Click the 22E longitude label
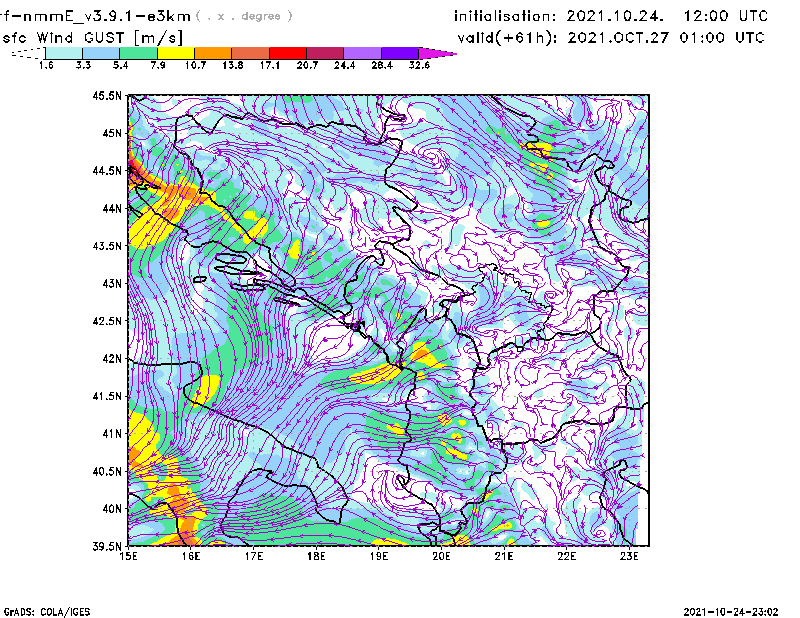Screen dimensions: 800x618 [566, 556]
